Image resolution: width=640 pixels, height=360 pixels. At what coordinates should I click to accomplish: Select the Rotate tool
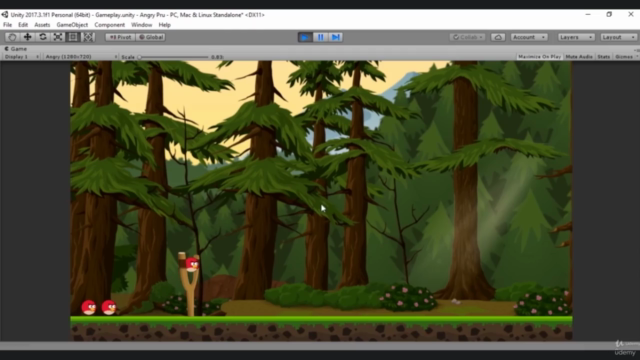pyautogui.click(x=42, y=37)
